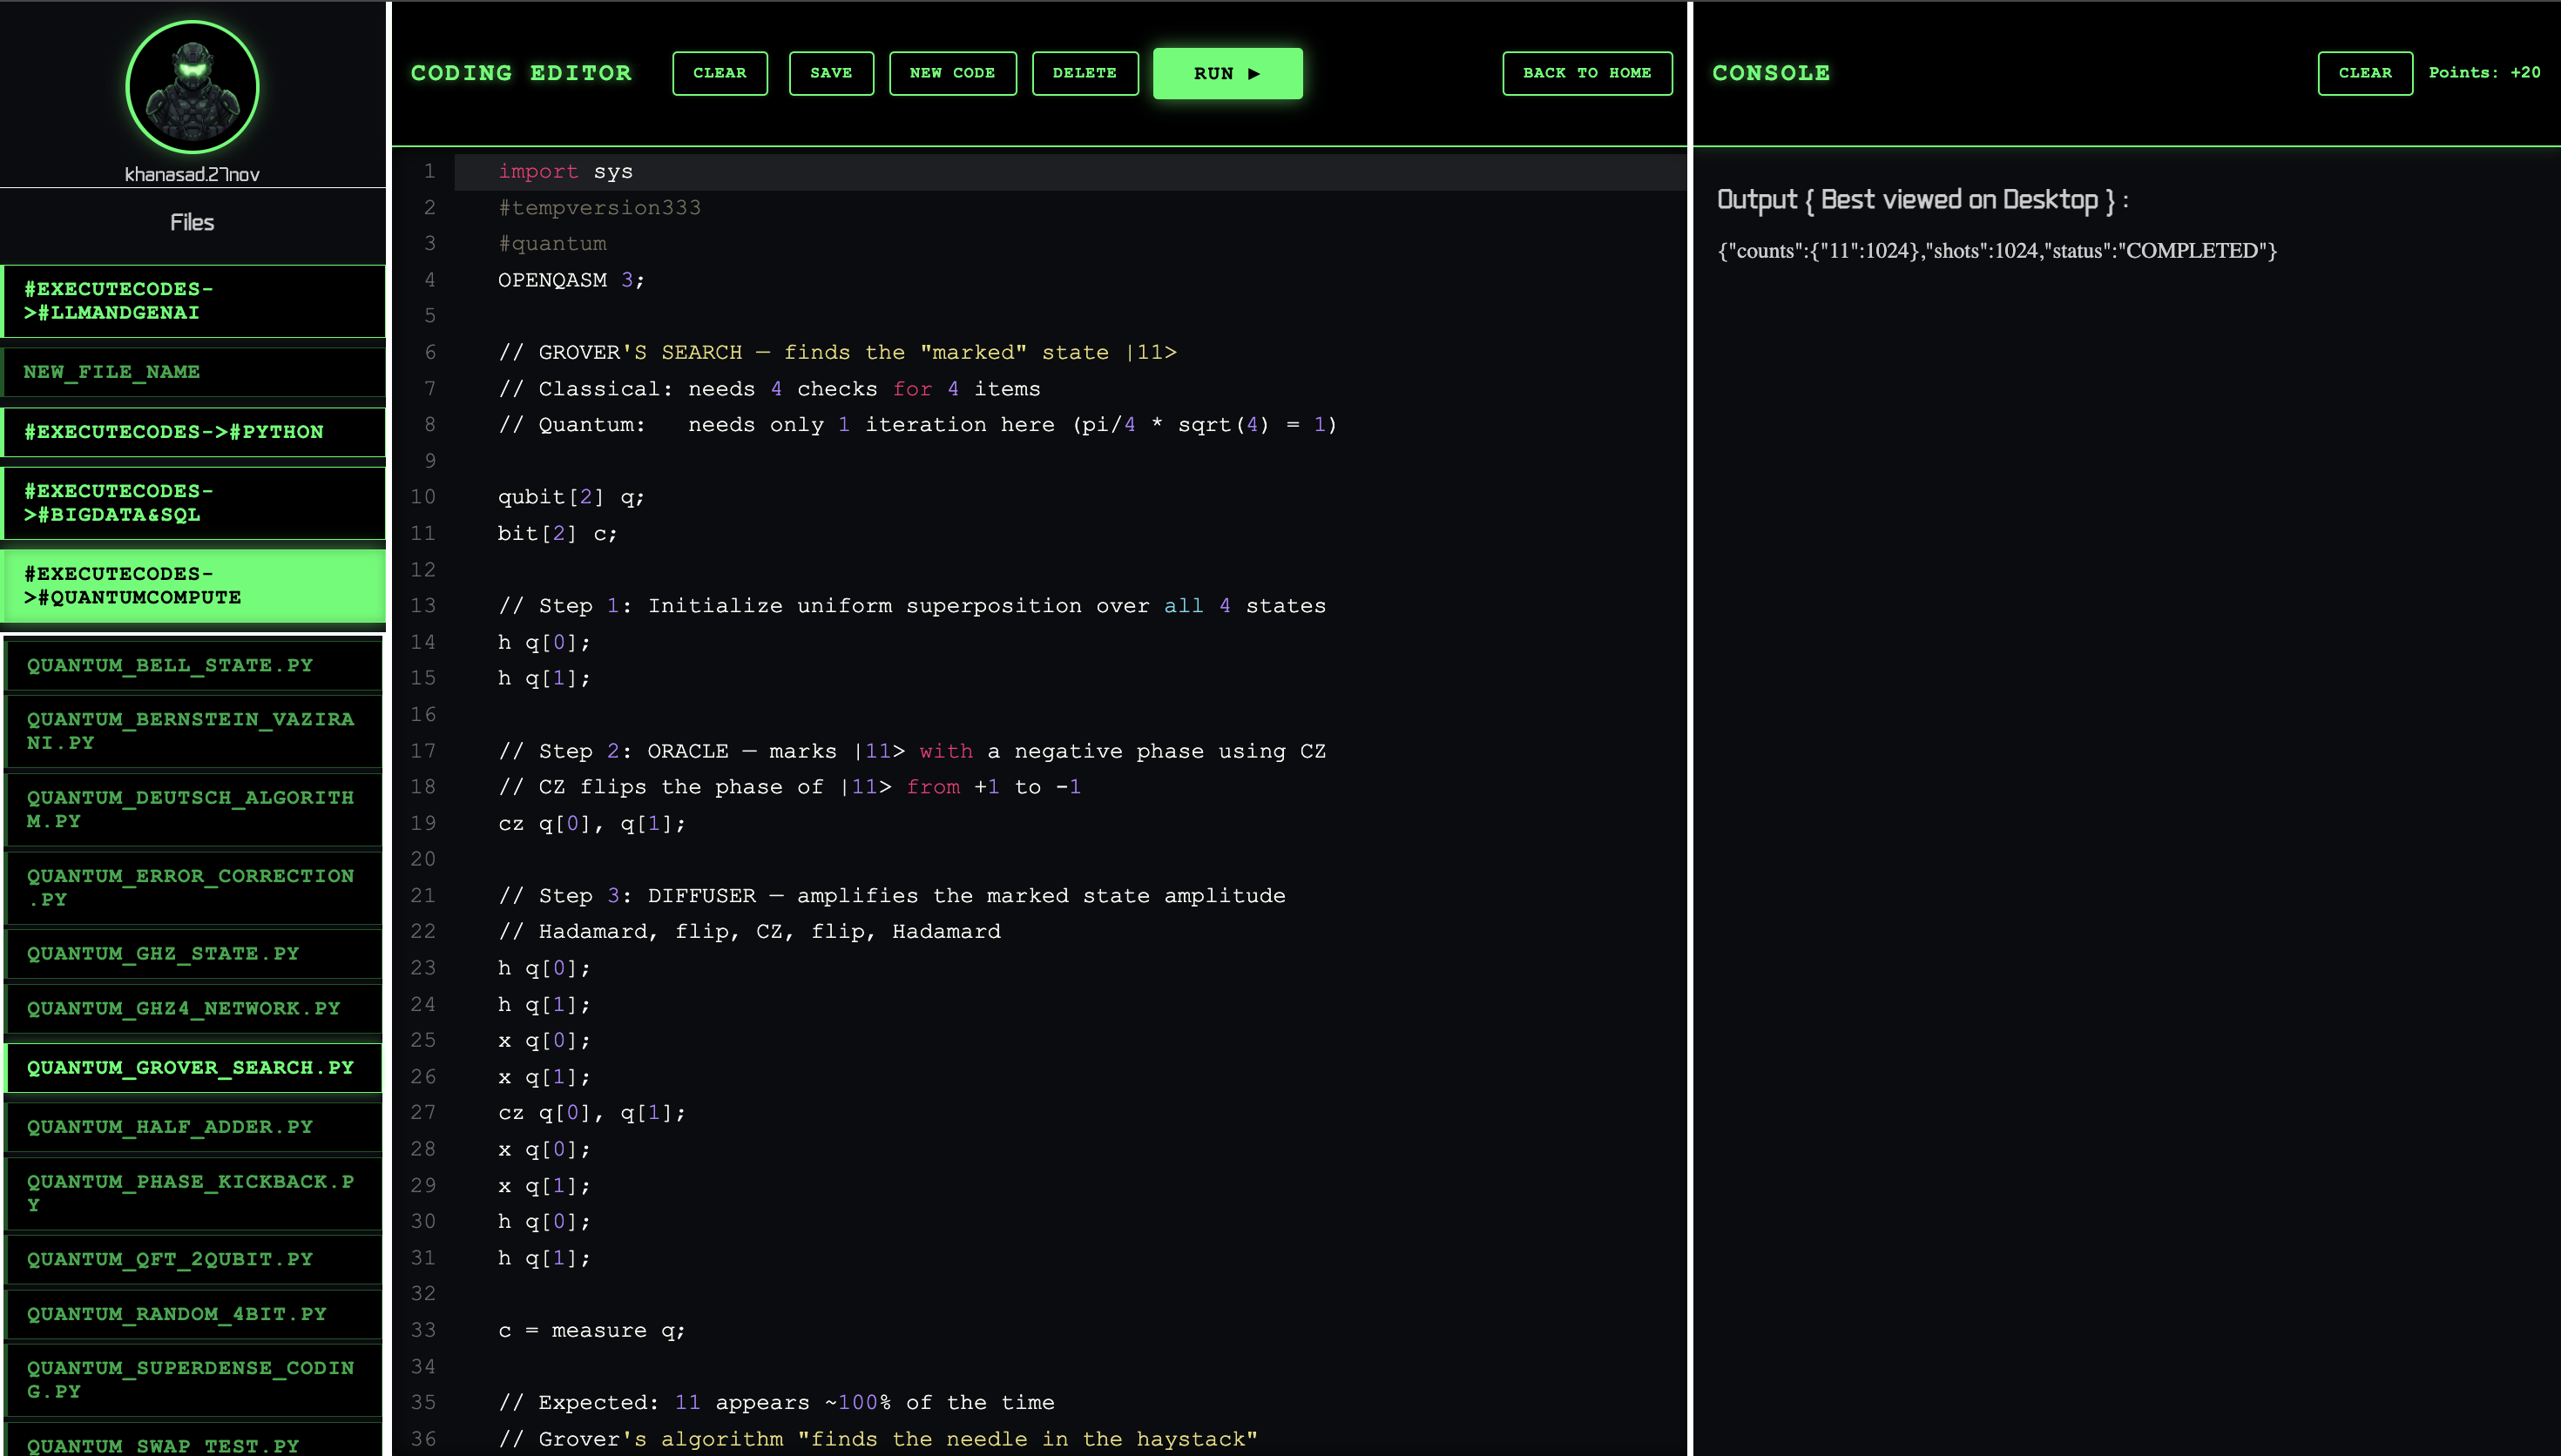Expand the #EXECUTECODES->#LLMANDGENAI folder
The height and width of the screenshot is (1456, 2561).
coord(194,301)
